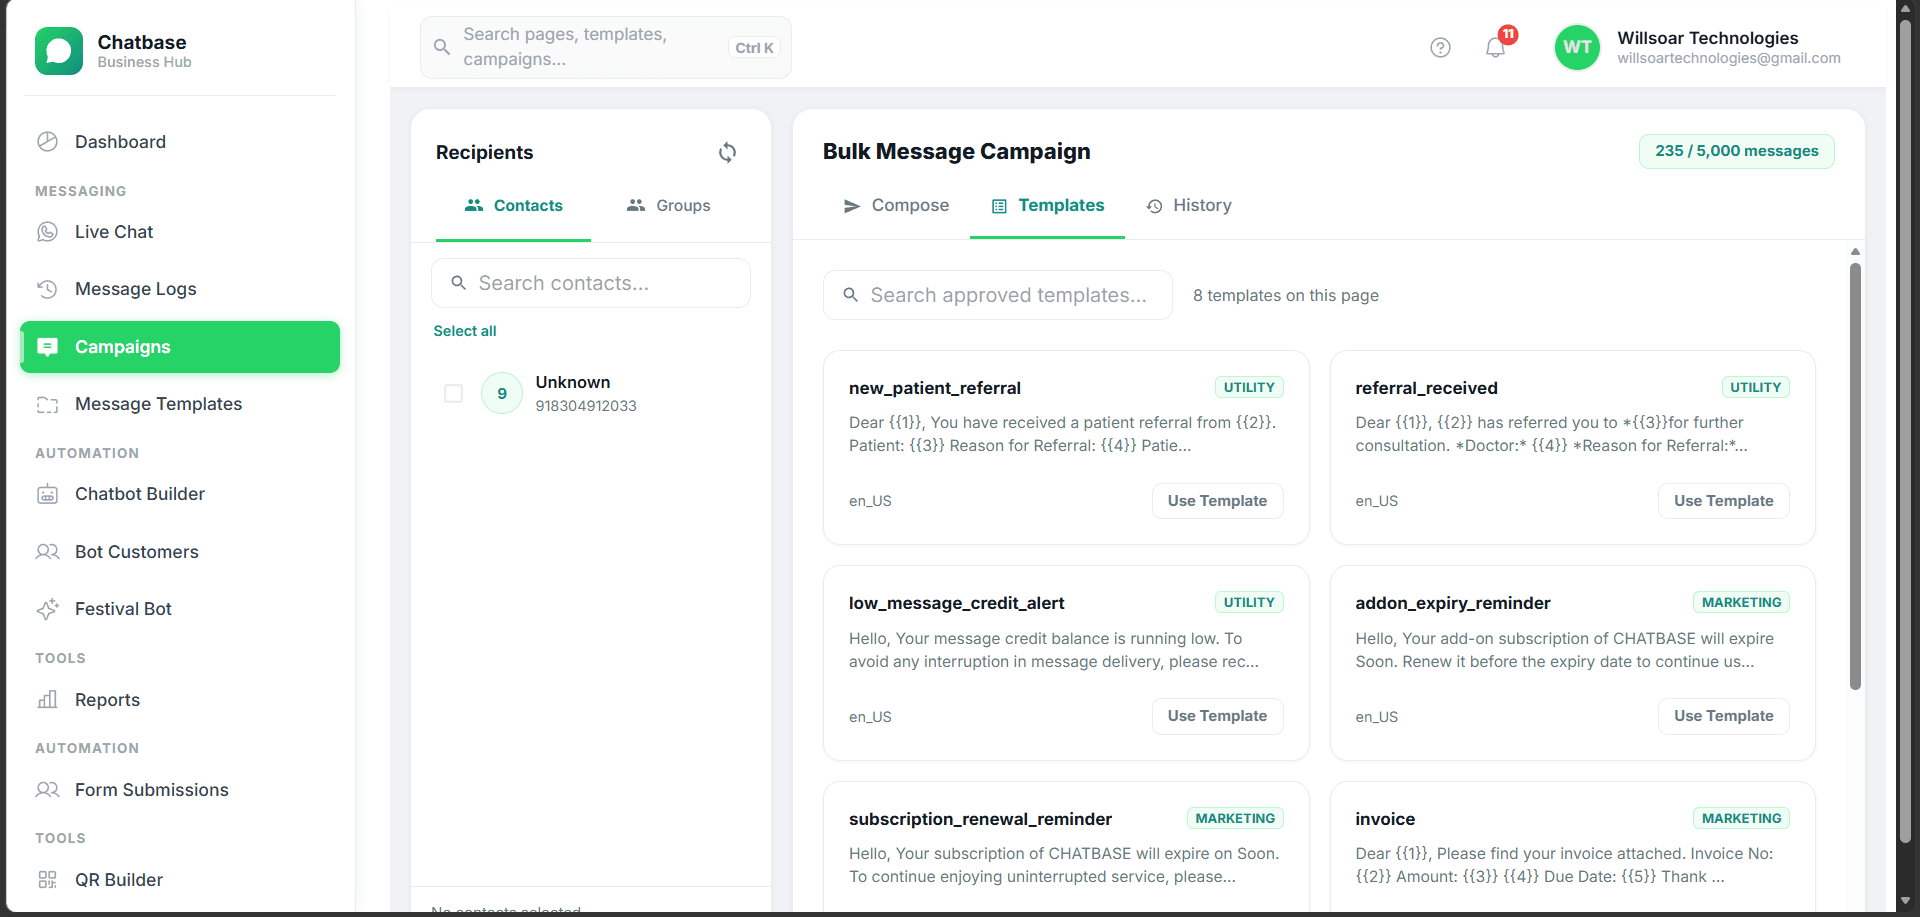This screenshot has height=917, width=1920.
Task: Click the Chatbase logo icon
Action: click(x=59, y=51)
